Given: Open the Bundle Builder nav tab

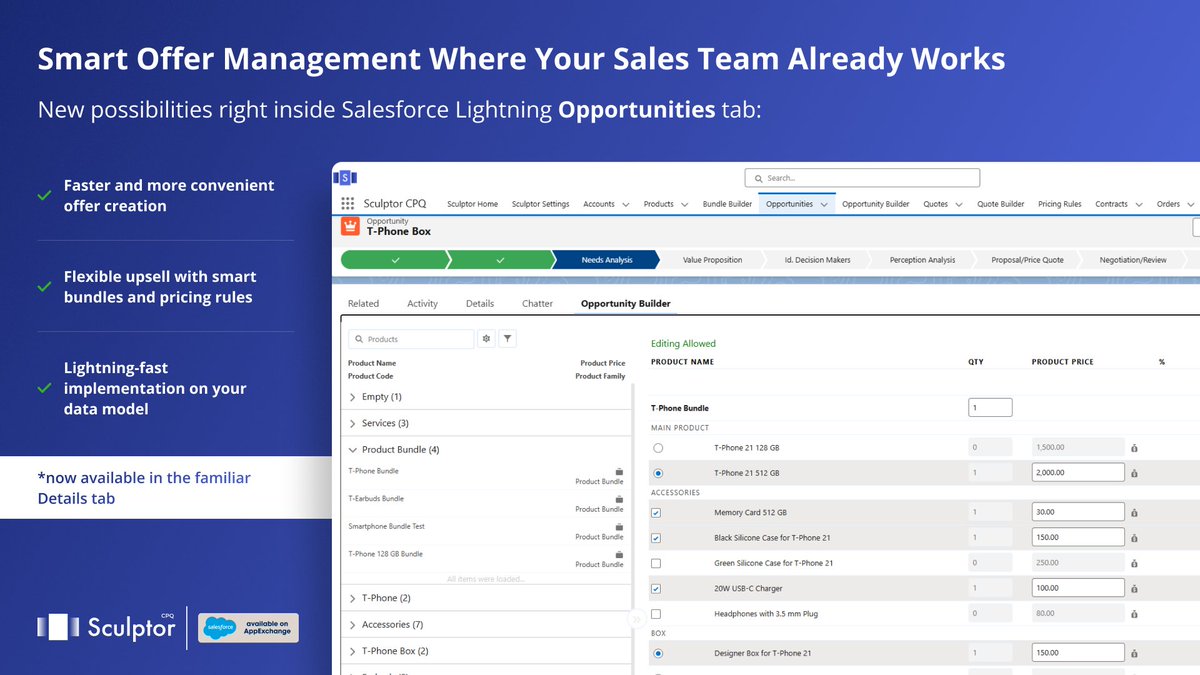Looking at the screenshot, I should point(727,204).
